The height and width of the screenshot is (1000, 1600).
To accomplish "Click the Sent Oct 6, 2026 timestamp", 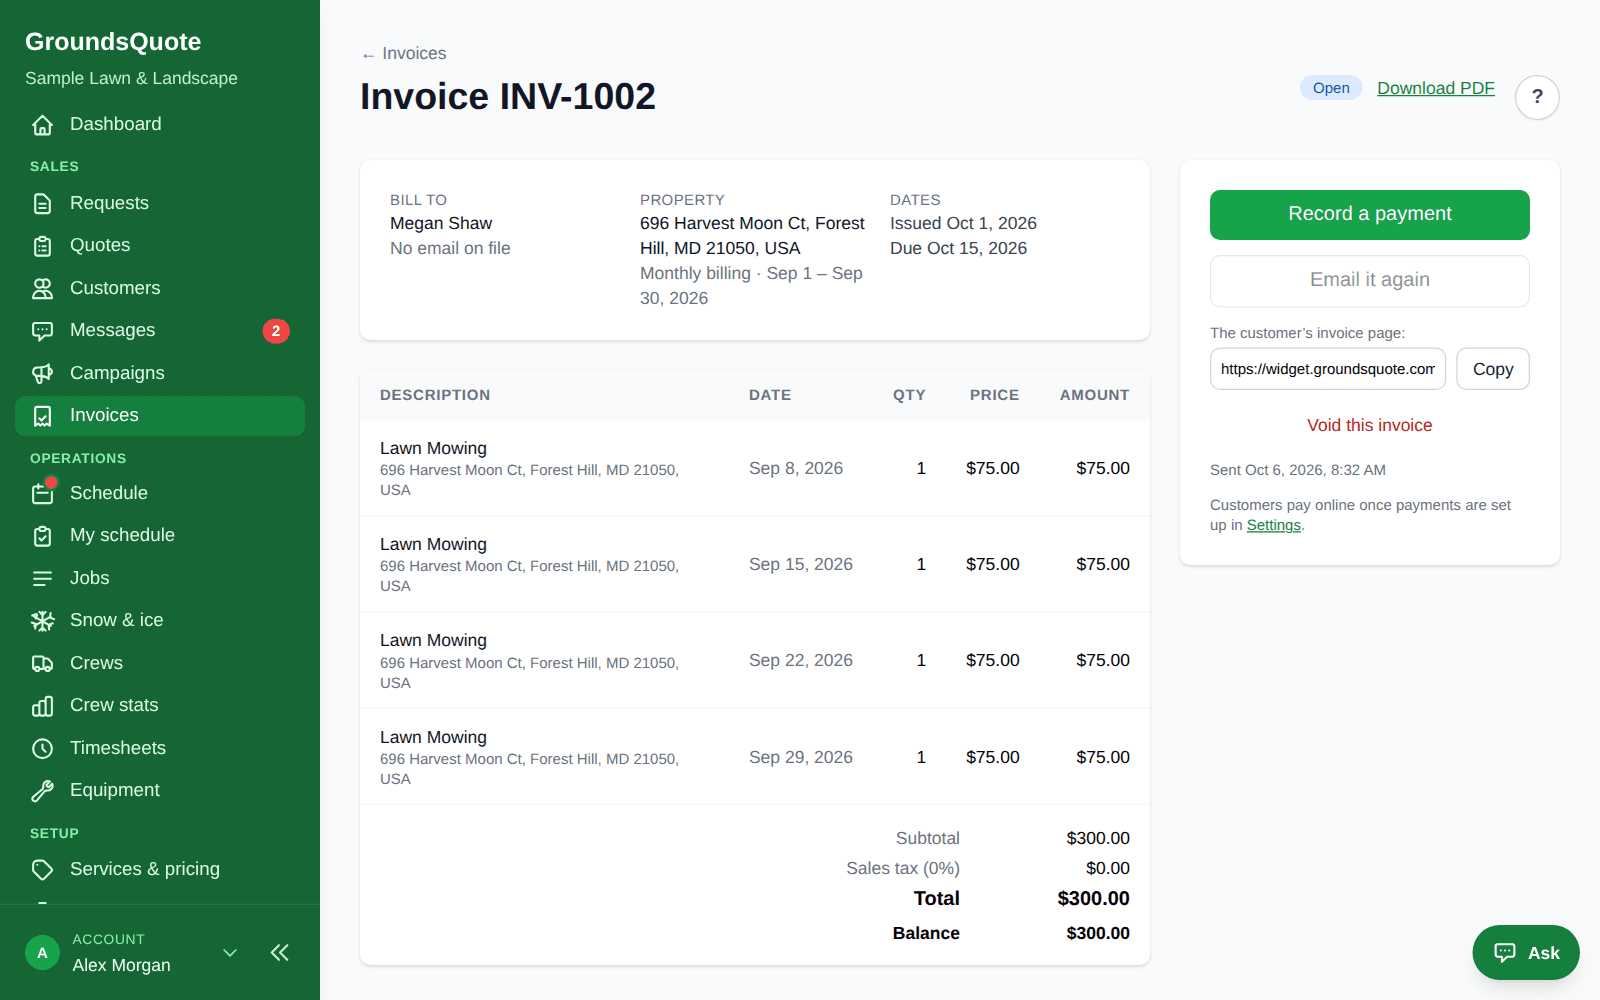I will [1298, 470].
